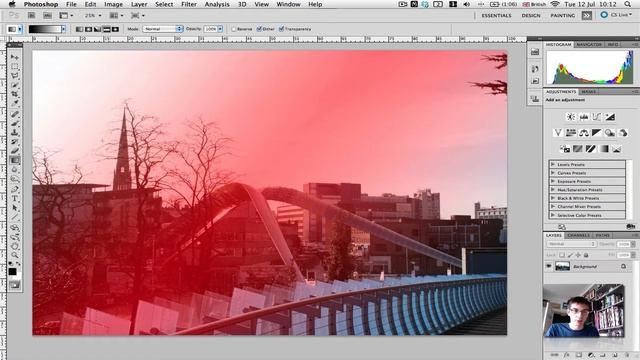Select the Eraser tool
Screen dimensions: 640x360
15,151
